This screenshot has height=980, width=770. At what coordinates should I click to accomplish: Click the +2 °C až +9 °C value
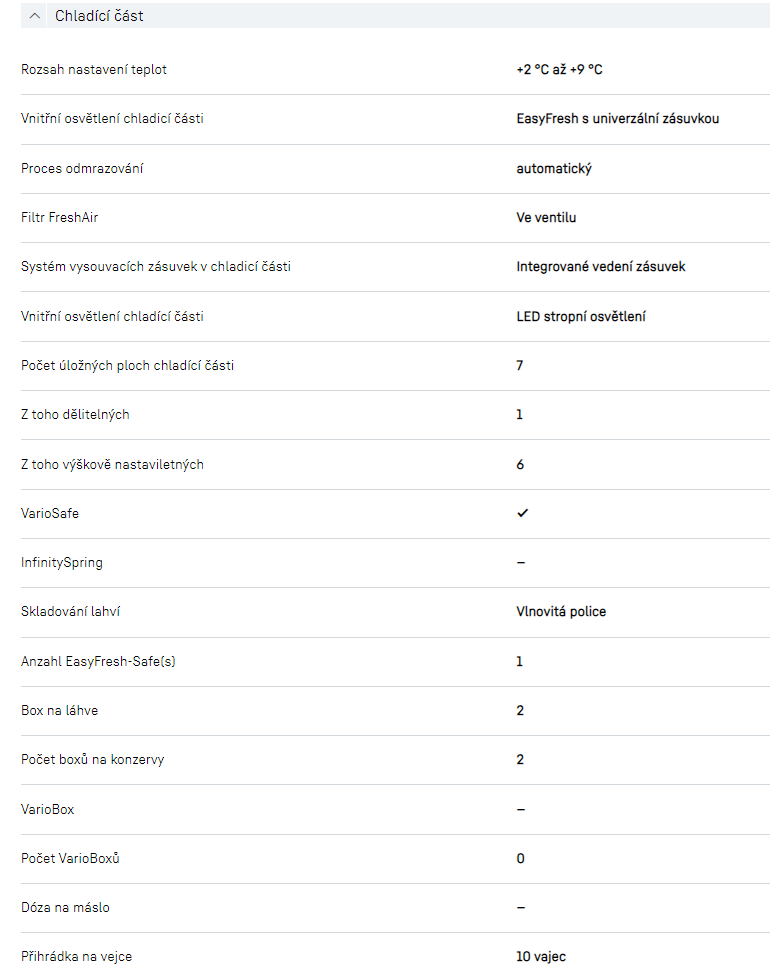559,70
